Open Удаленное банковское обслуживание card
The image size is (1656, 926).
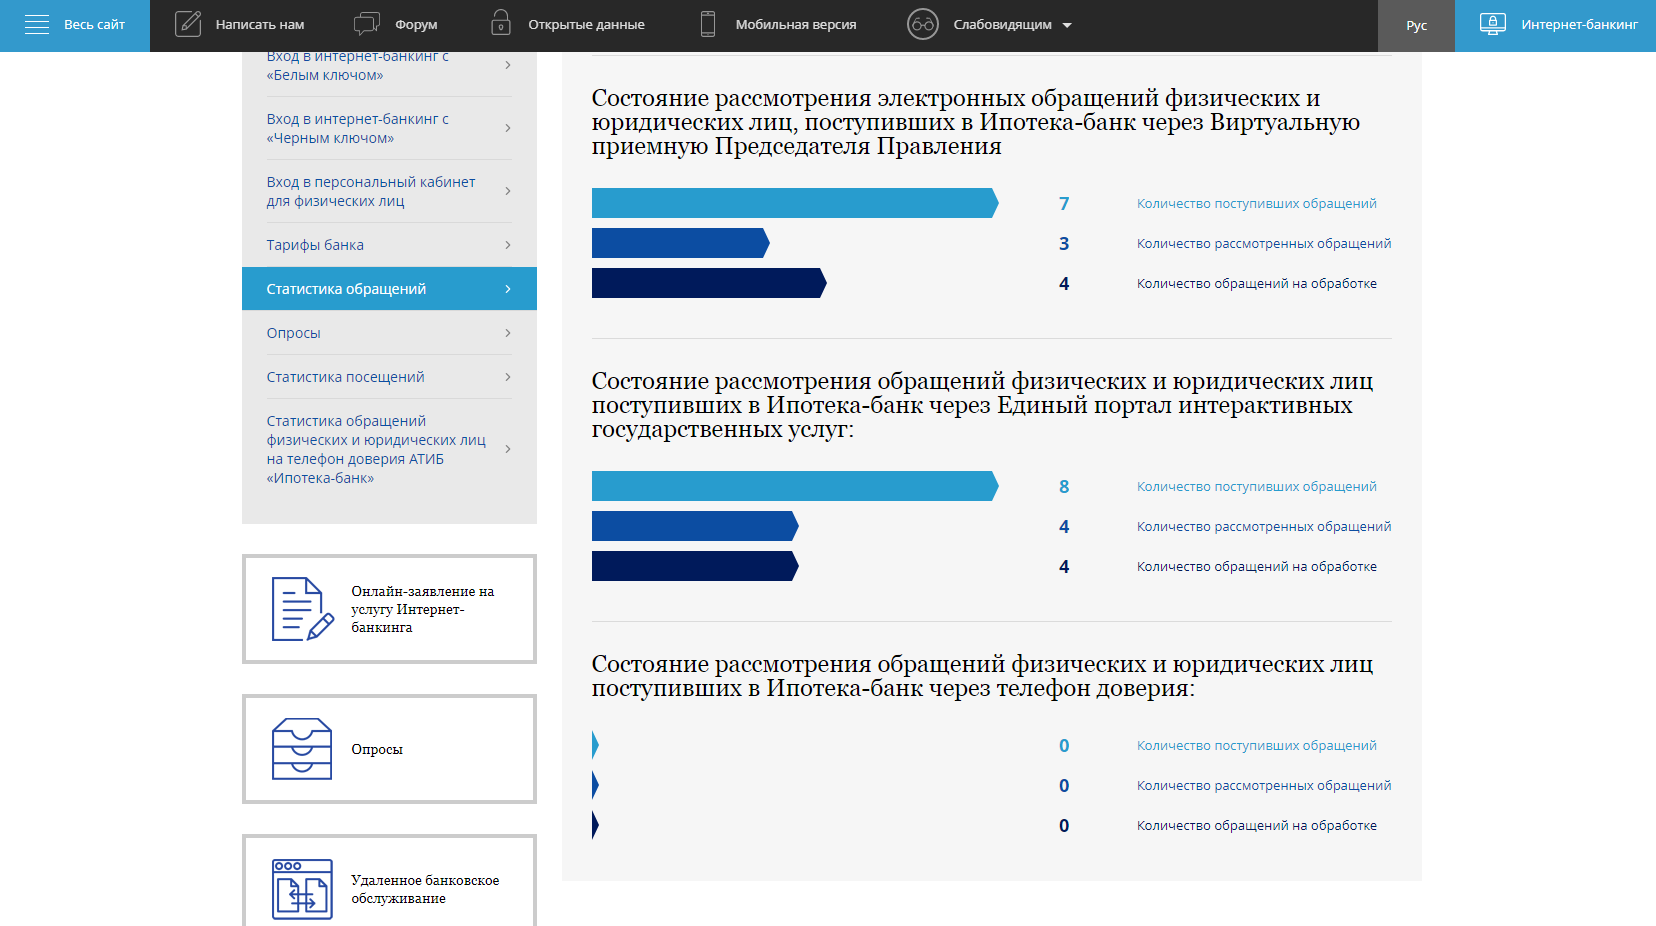pyautogui.click(x=389, y=881)
